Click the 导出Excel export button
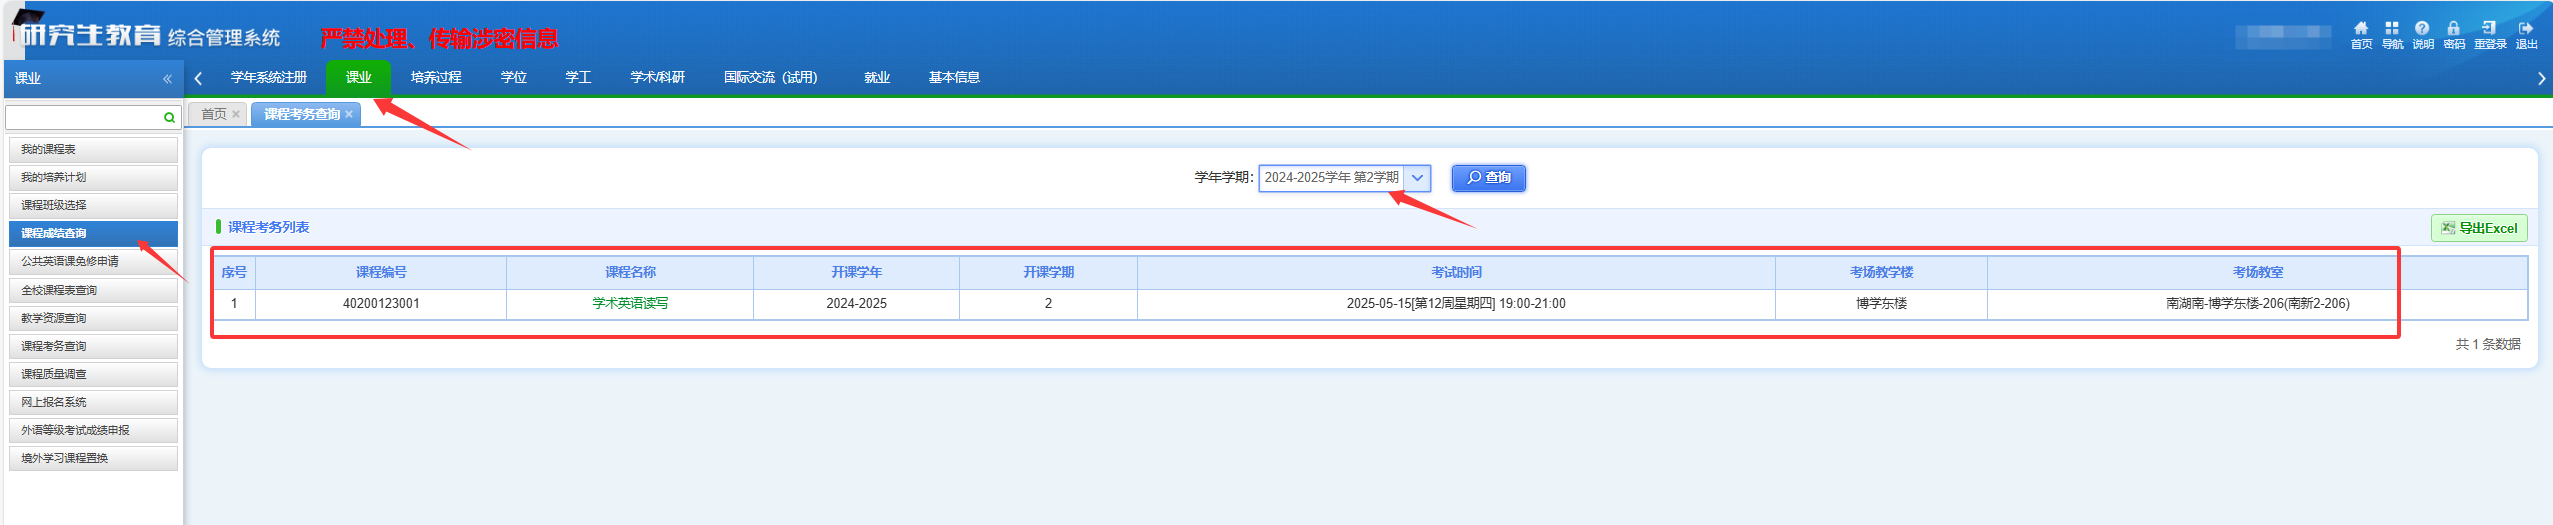 (2478, 228)
